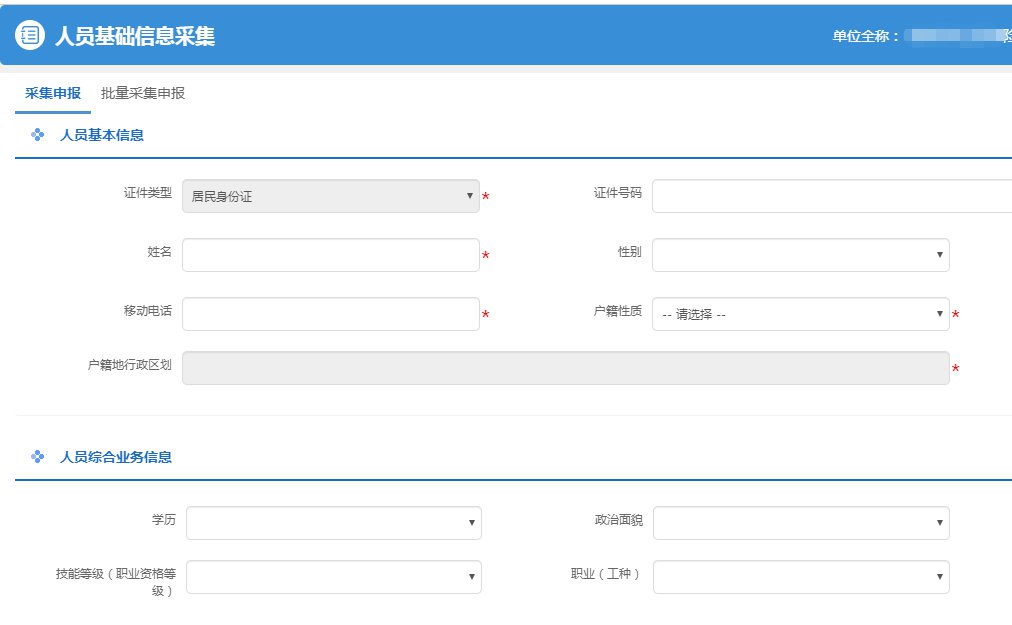This screenshot has height=625, width=1012.
Task: Click the 人员基本信息 section heading
Action: [x=102, y=135]
